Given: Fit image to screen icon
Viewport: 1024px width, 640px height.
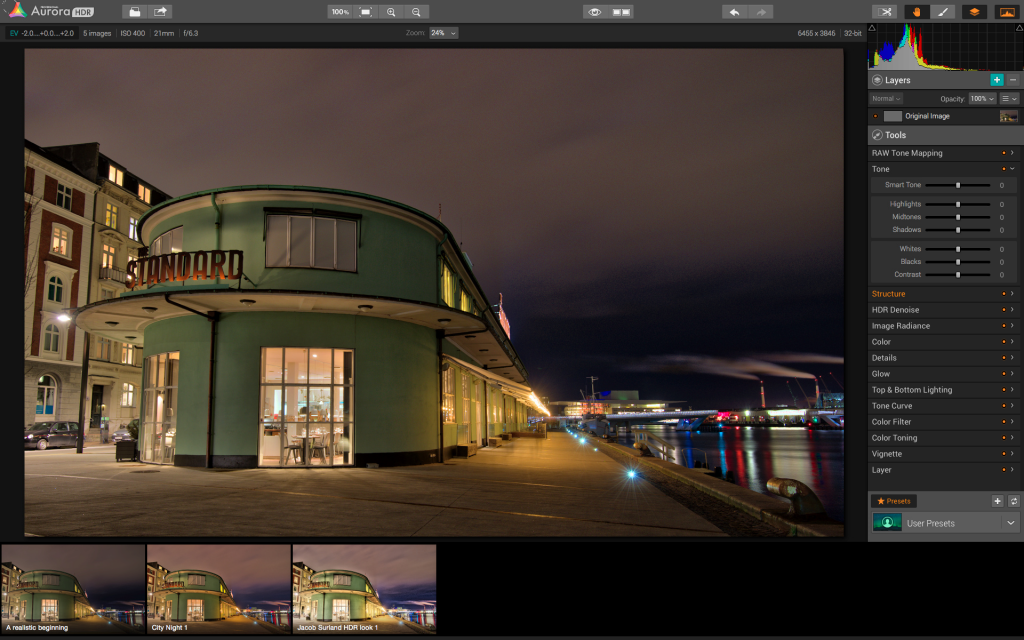Looking at the screenshot, I should [366, 12].
